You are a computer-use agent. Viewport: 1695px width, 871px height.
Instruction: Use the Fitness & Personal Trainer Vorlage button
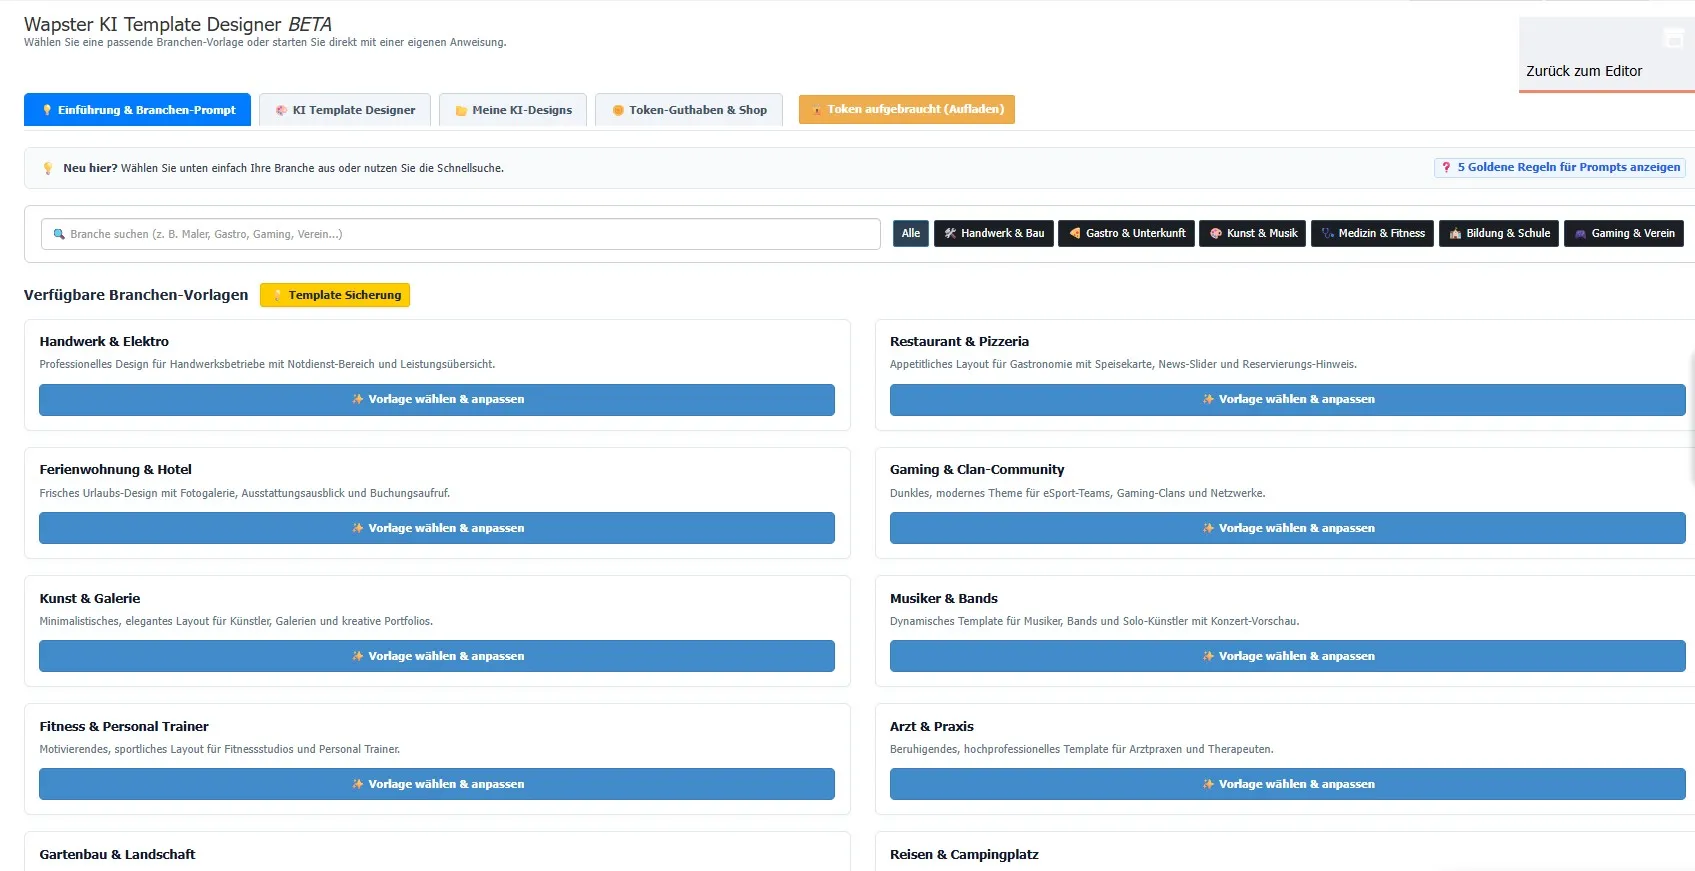437,784
